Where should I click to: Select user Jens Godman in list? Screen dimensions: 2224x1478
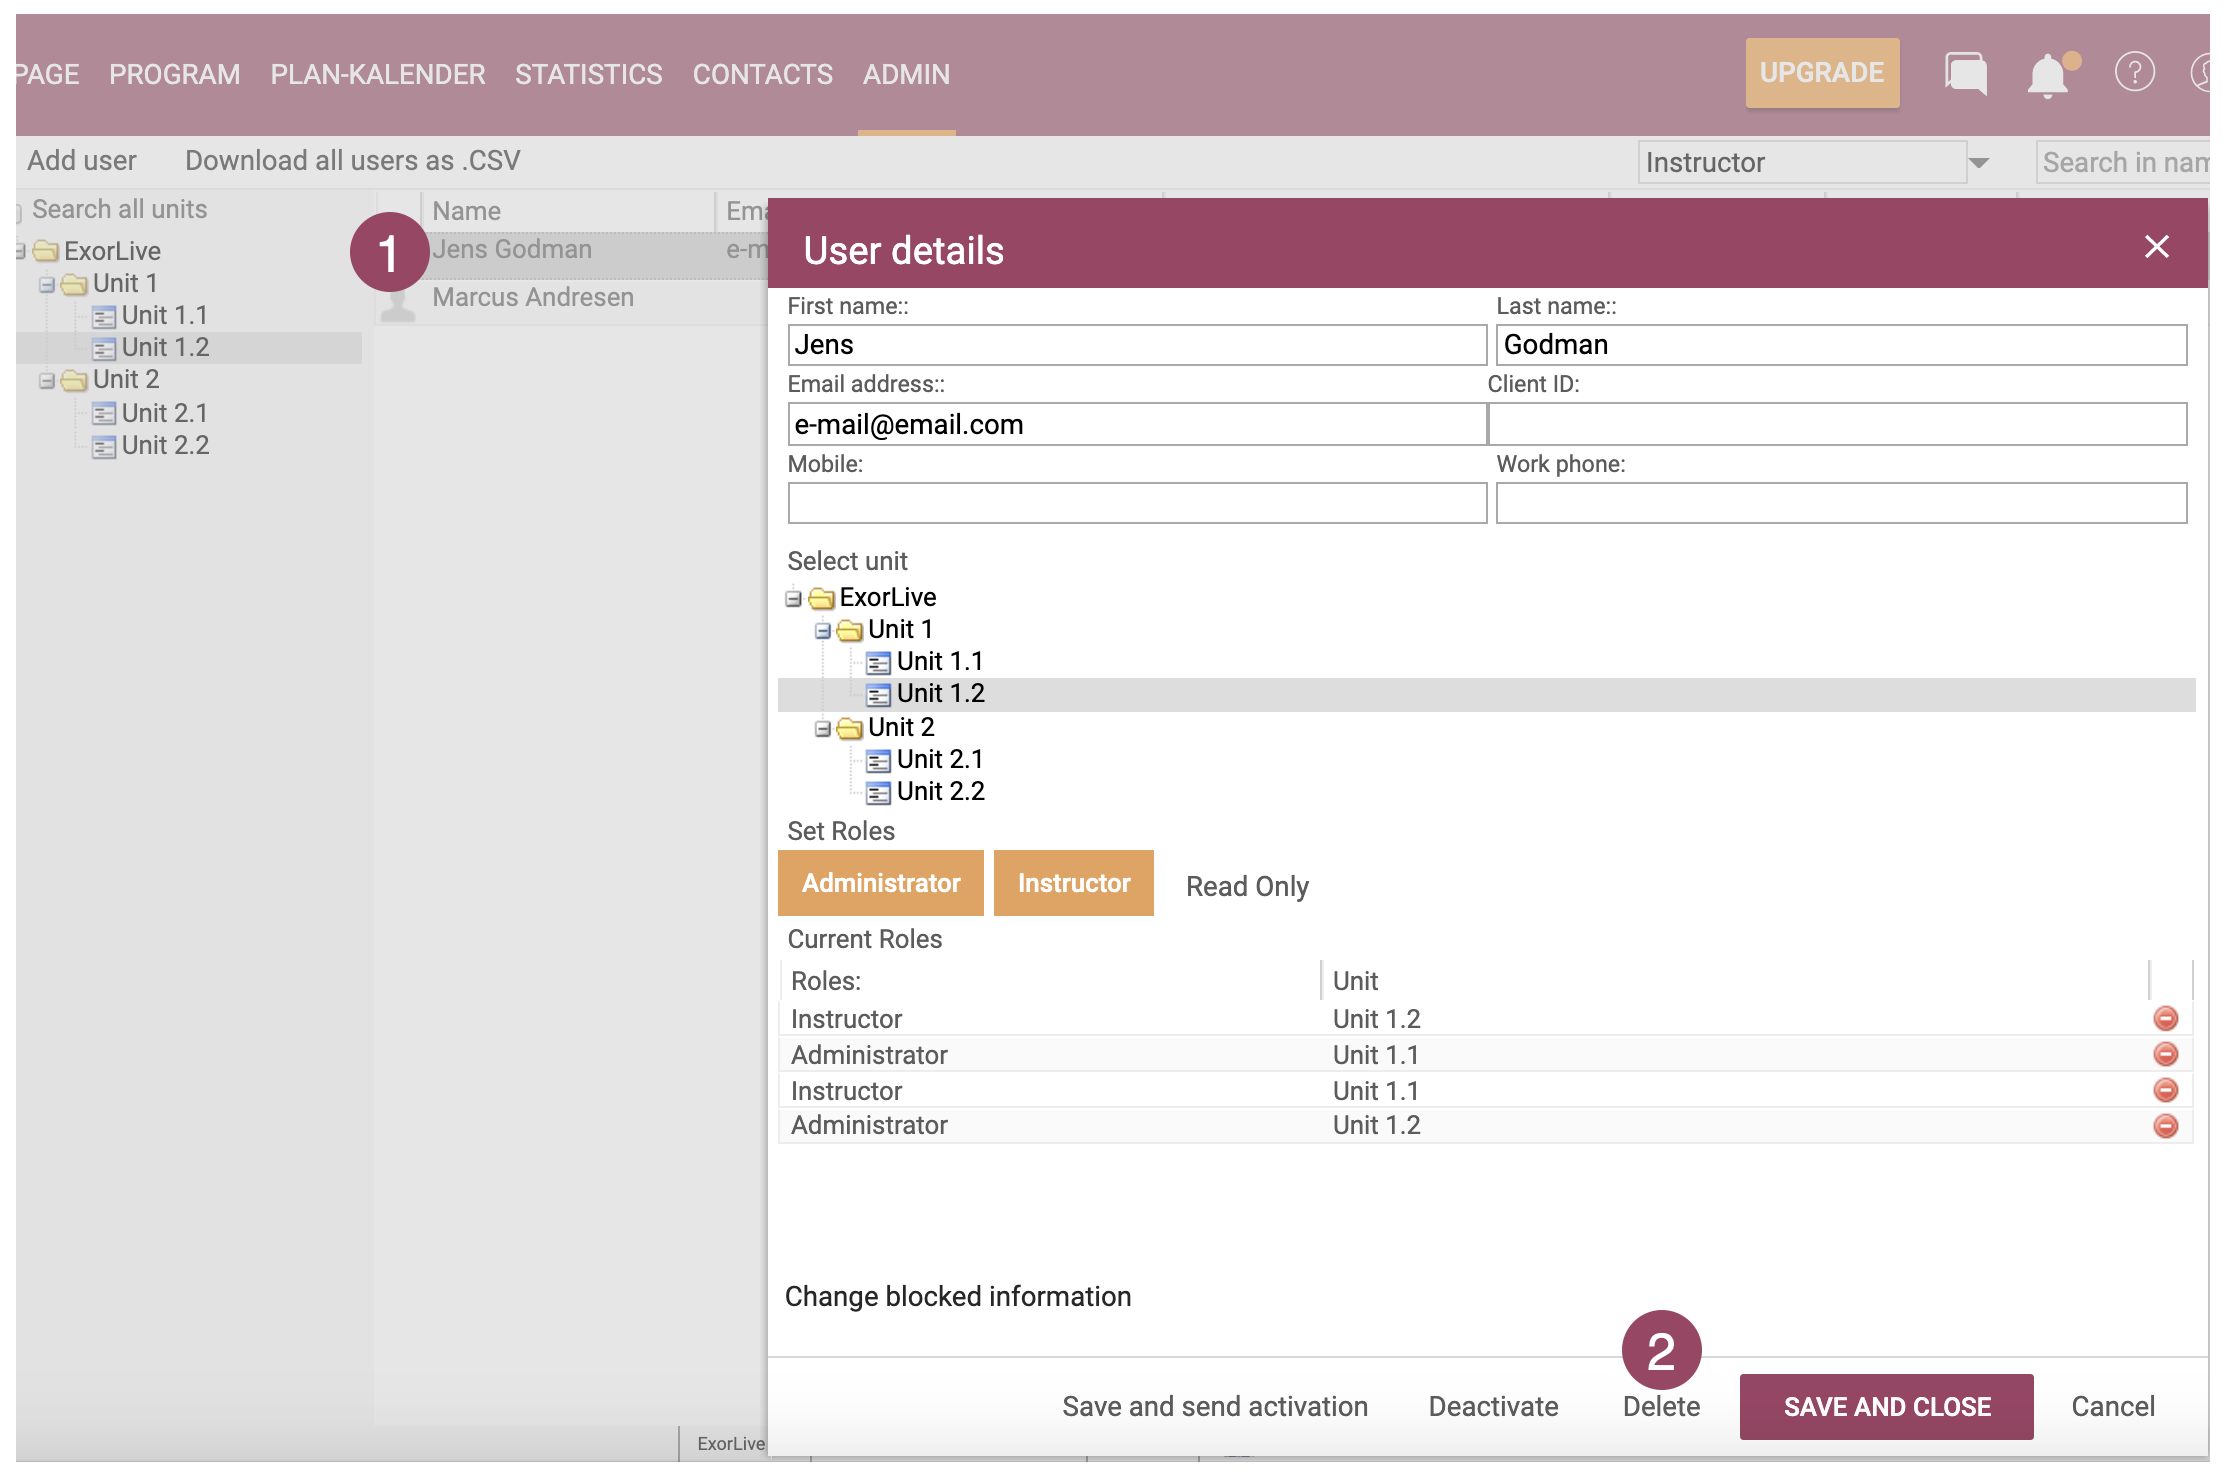point(512,249)
